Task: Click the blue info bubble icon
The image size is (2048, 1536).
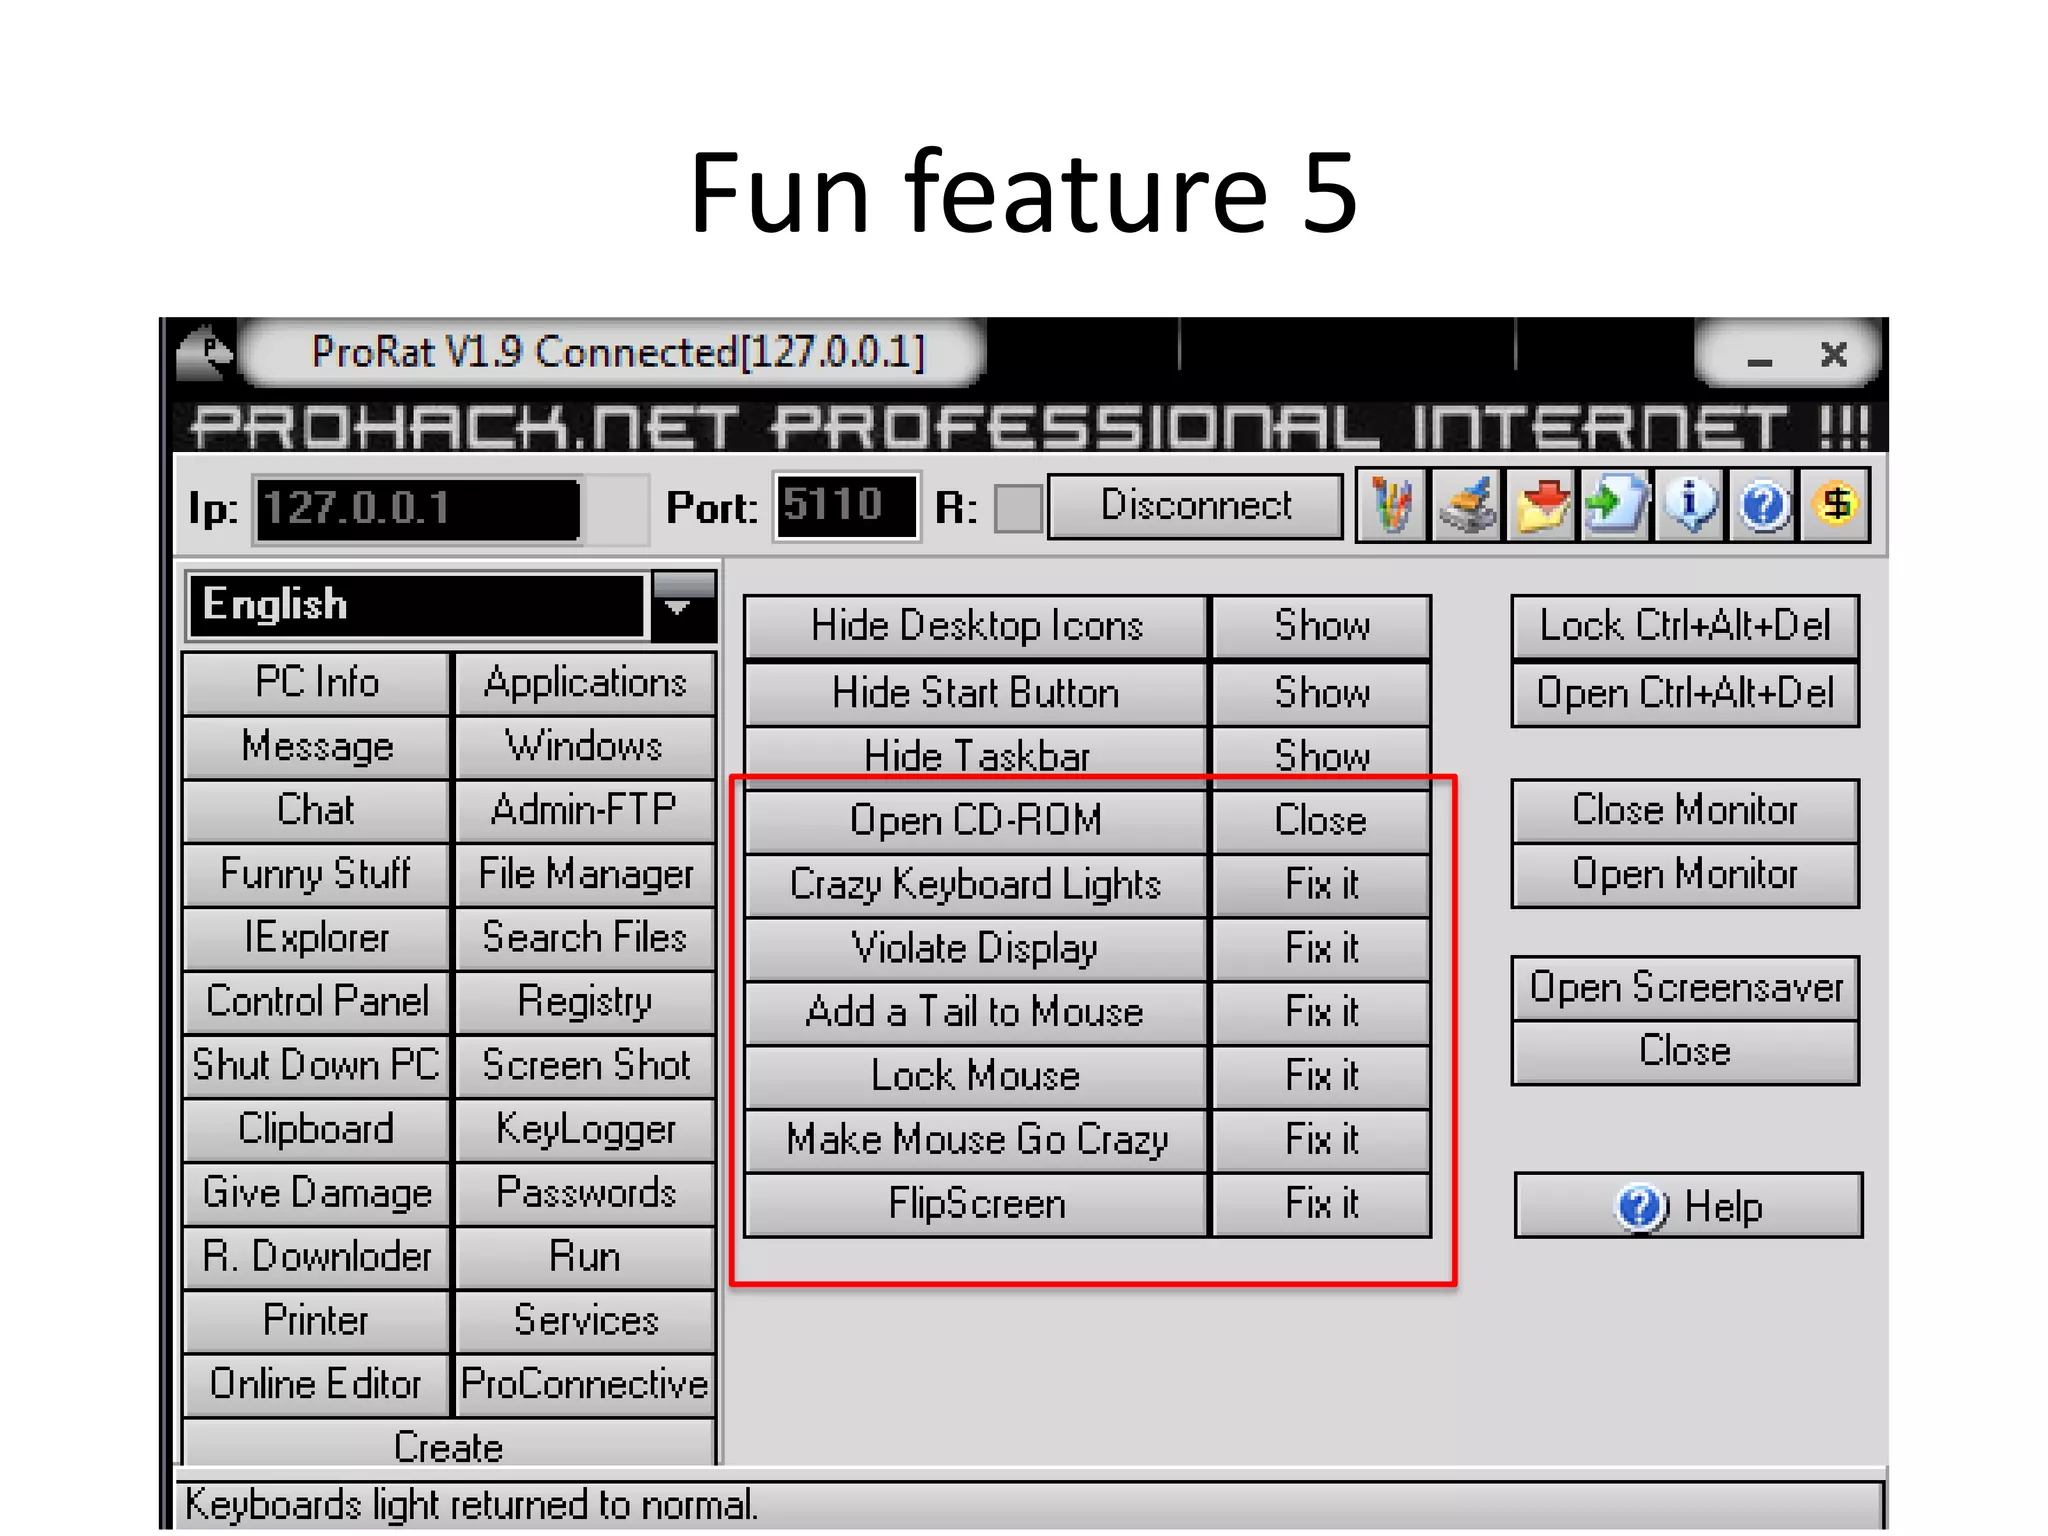Action: (1690, 505)
